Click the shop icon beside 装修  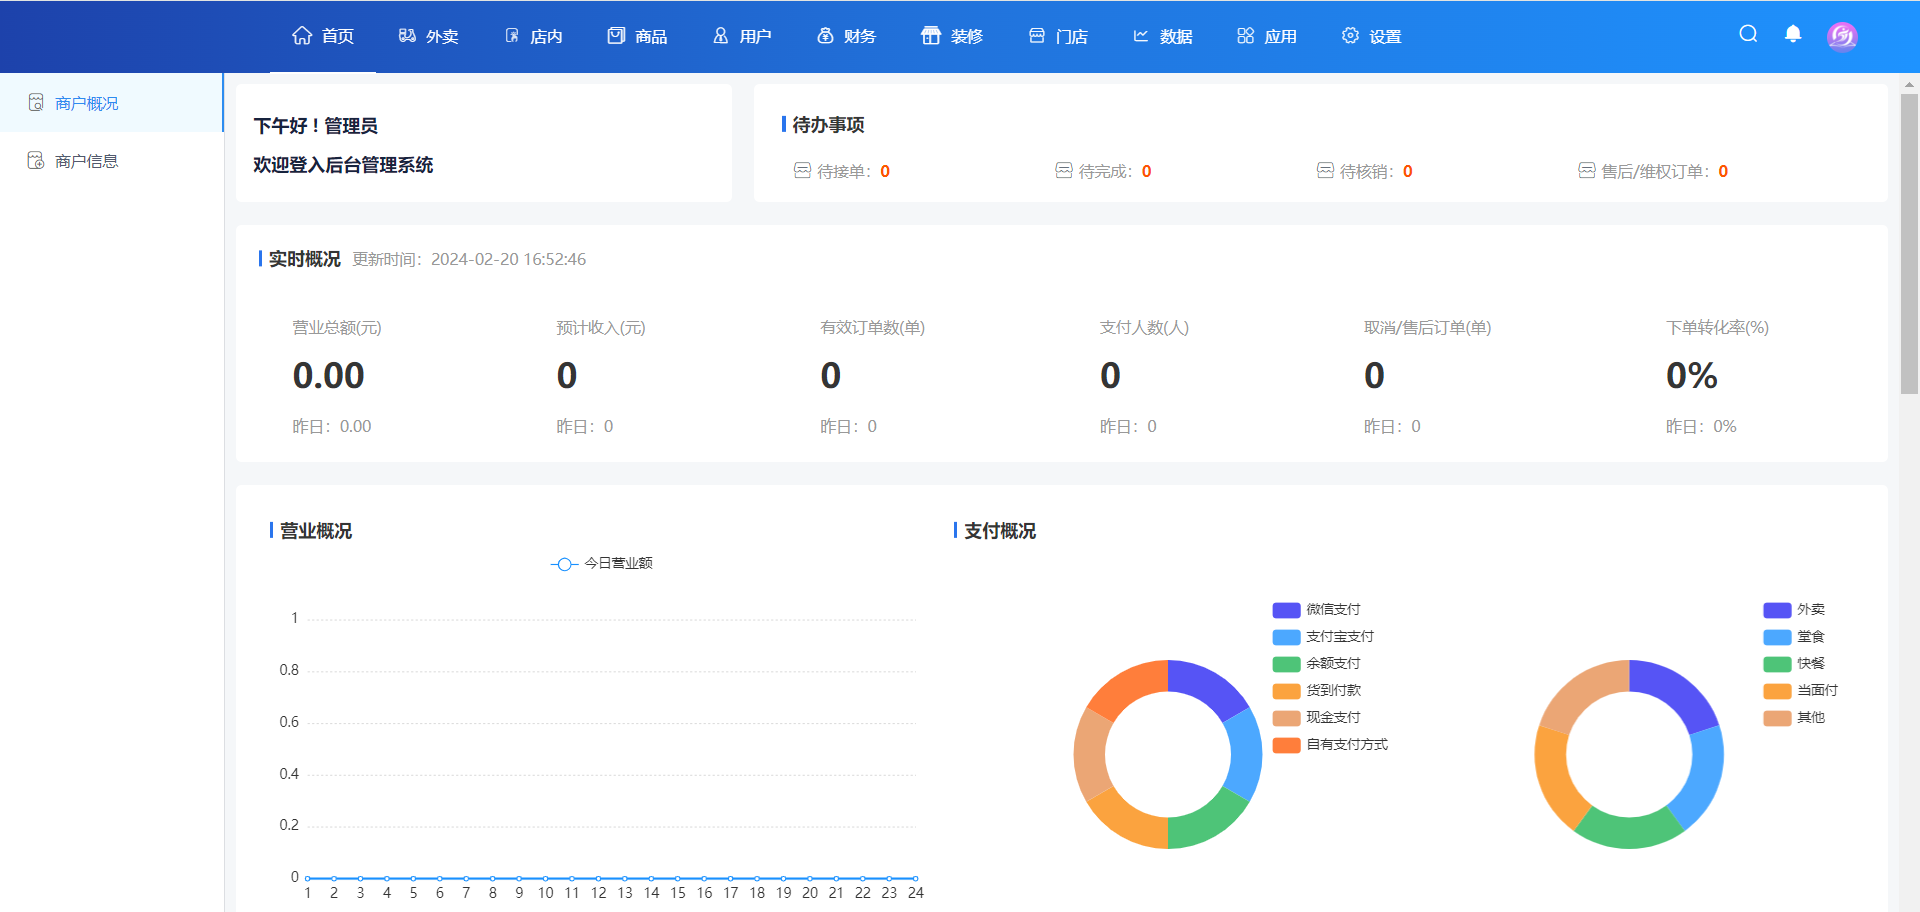[931, 36]
